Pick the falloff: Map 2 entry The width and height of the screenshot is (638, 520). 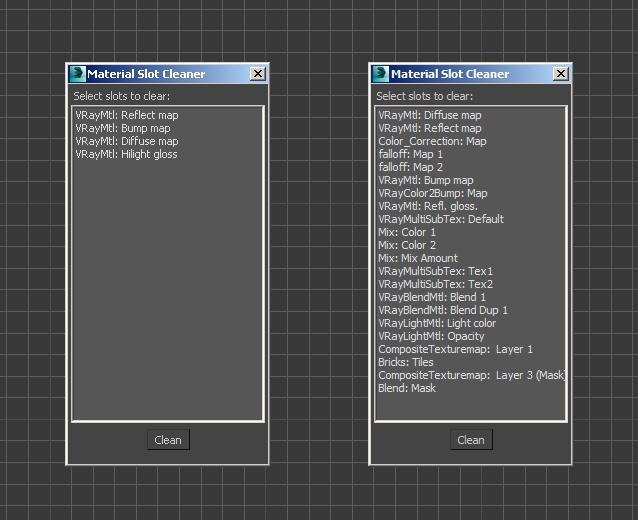(x=410, y=167)
